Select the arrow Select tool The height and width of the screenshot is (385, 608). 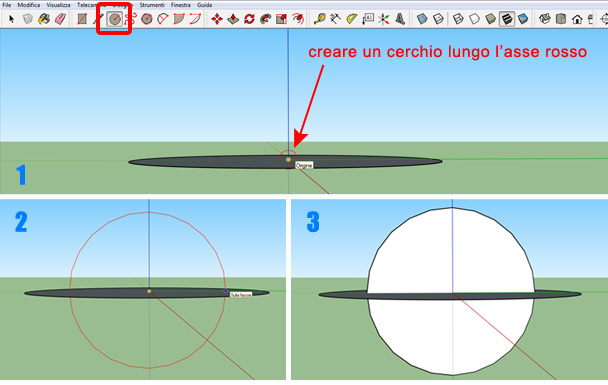(11, 19)
